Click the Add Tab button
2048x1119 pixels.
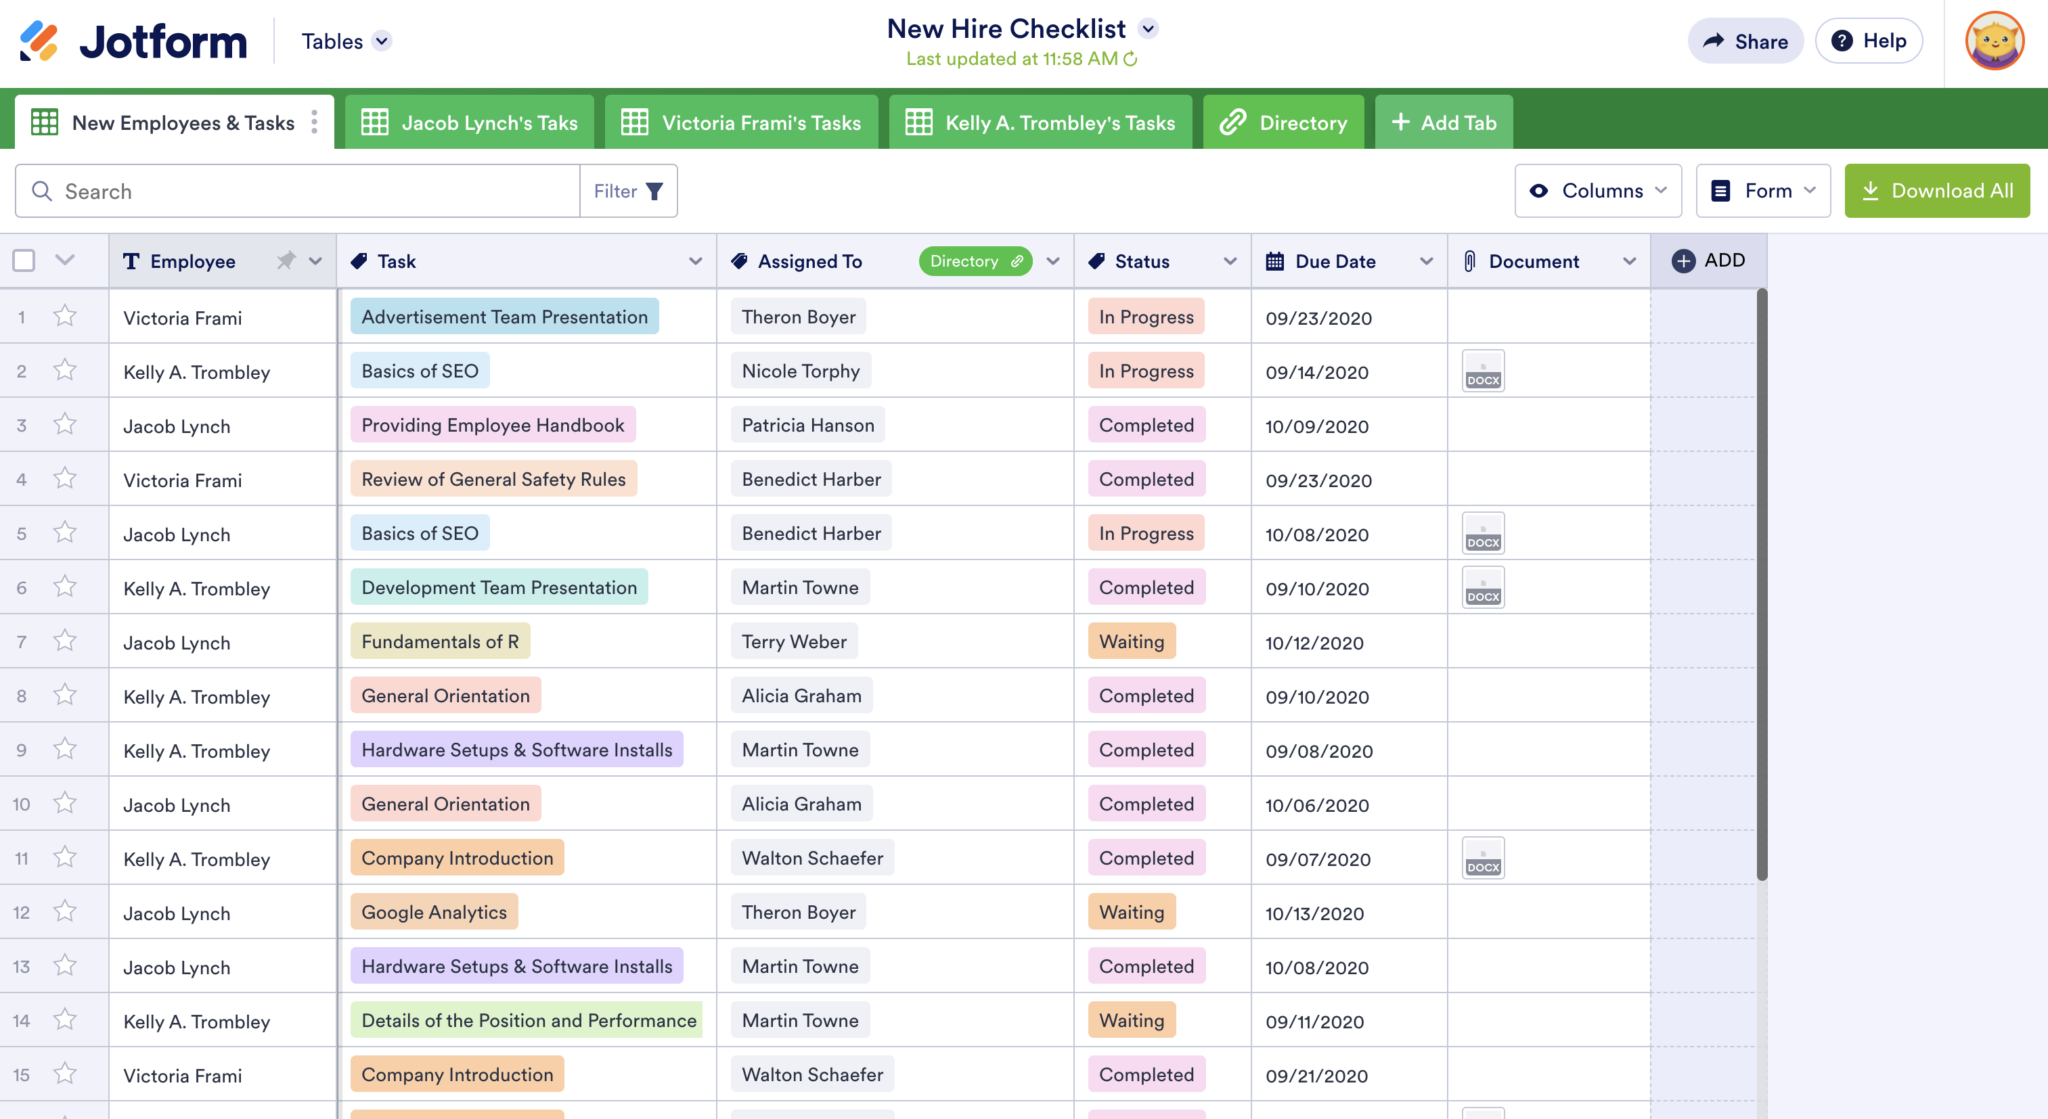(x=1443, y=122)
